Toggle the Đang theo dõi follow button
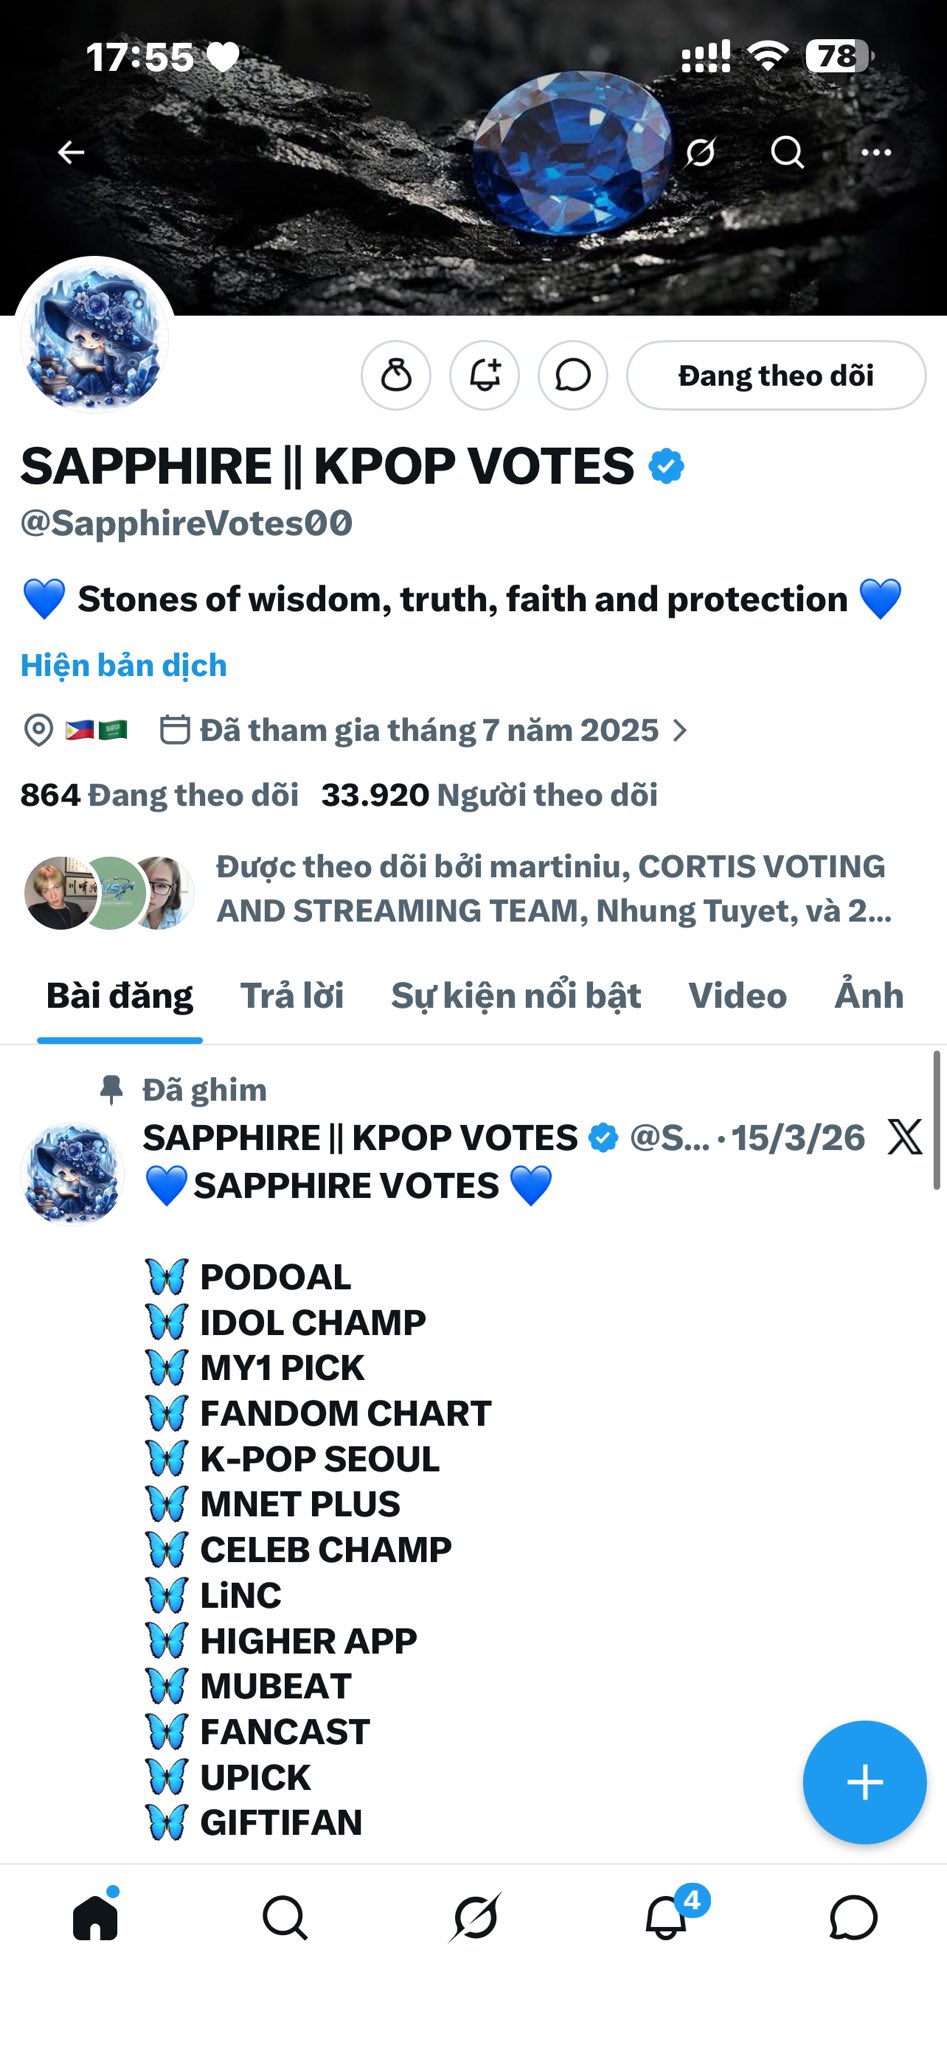The height and width of the screenshot is (2048, 947). (776, 376)
